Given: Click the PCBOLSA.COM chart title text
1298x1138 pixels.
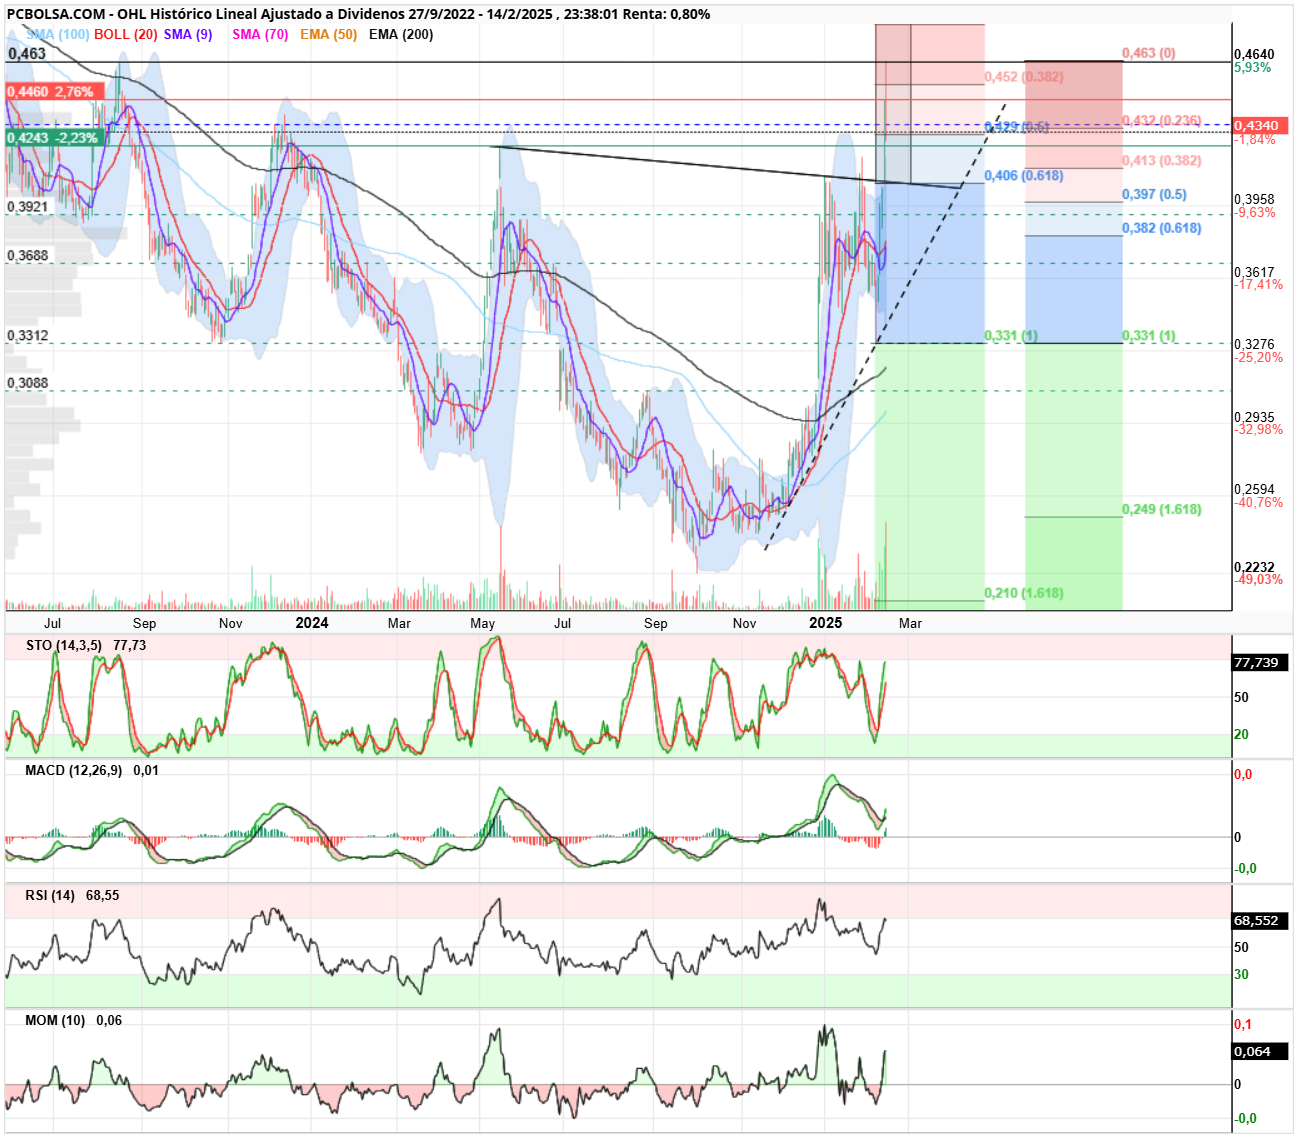Looking at the screenshot, I should coord(358,14).
